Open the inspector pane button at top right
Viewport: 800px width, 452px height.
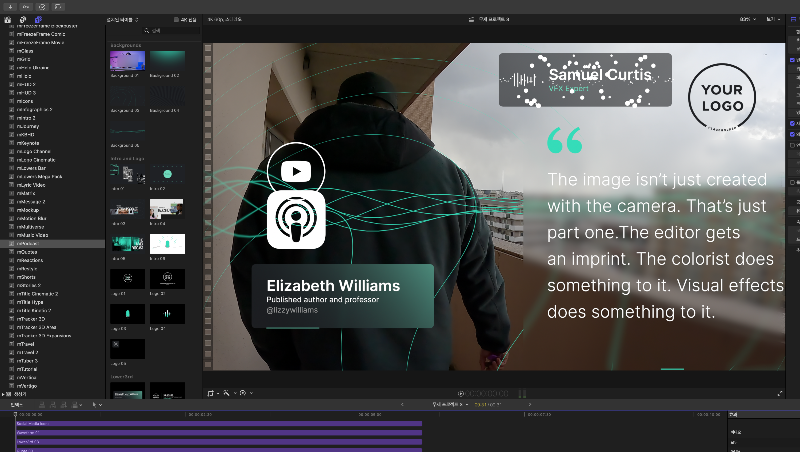[793, 19]
